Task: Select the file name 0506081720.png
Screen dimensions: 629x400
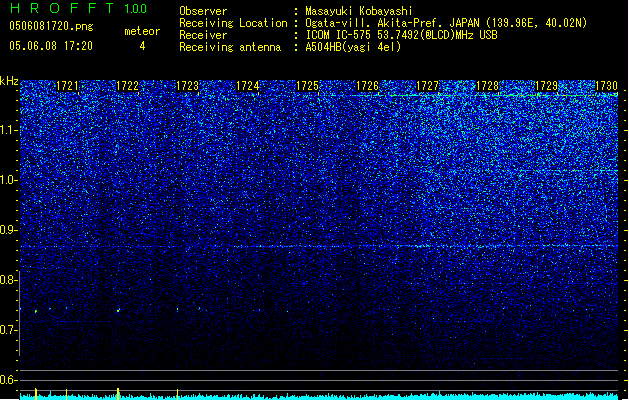Action: pyautogui.click(x=51, y=26)
